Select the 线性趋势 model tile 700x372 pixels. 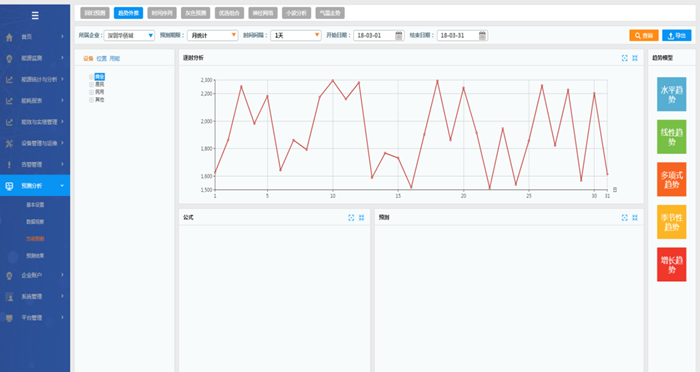pyautogui.click(x=671, y=137)
